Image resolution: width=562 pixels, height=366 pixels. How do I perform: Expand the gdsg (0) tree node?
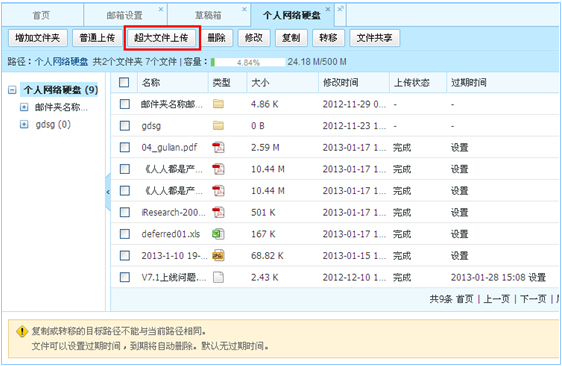click(x=24, y=124)
